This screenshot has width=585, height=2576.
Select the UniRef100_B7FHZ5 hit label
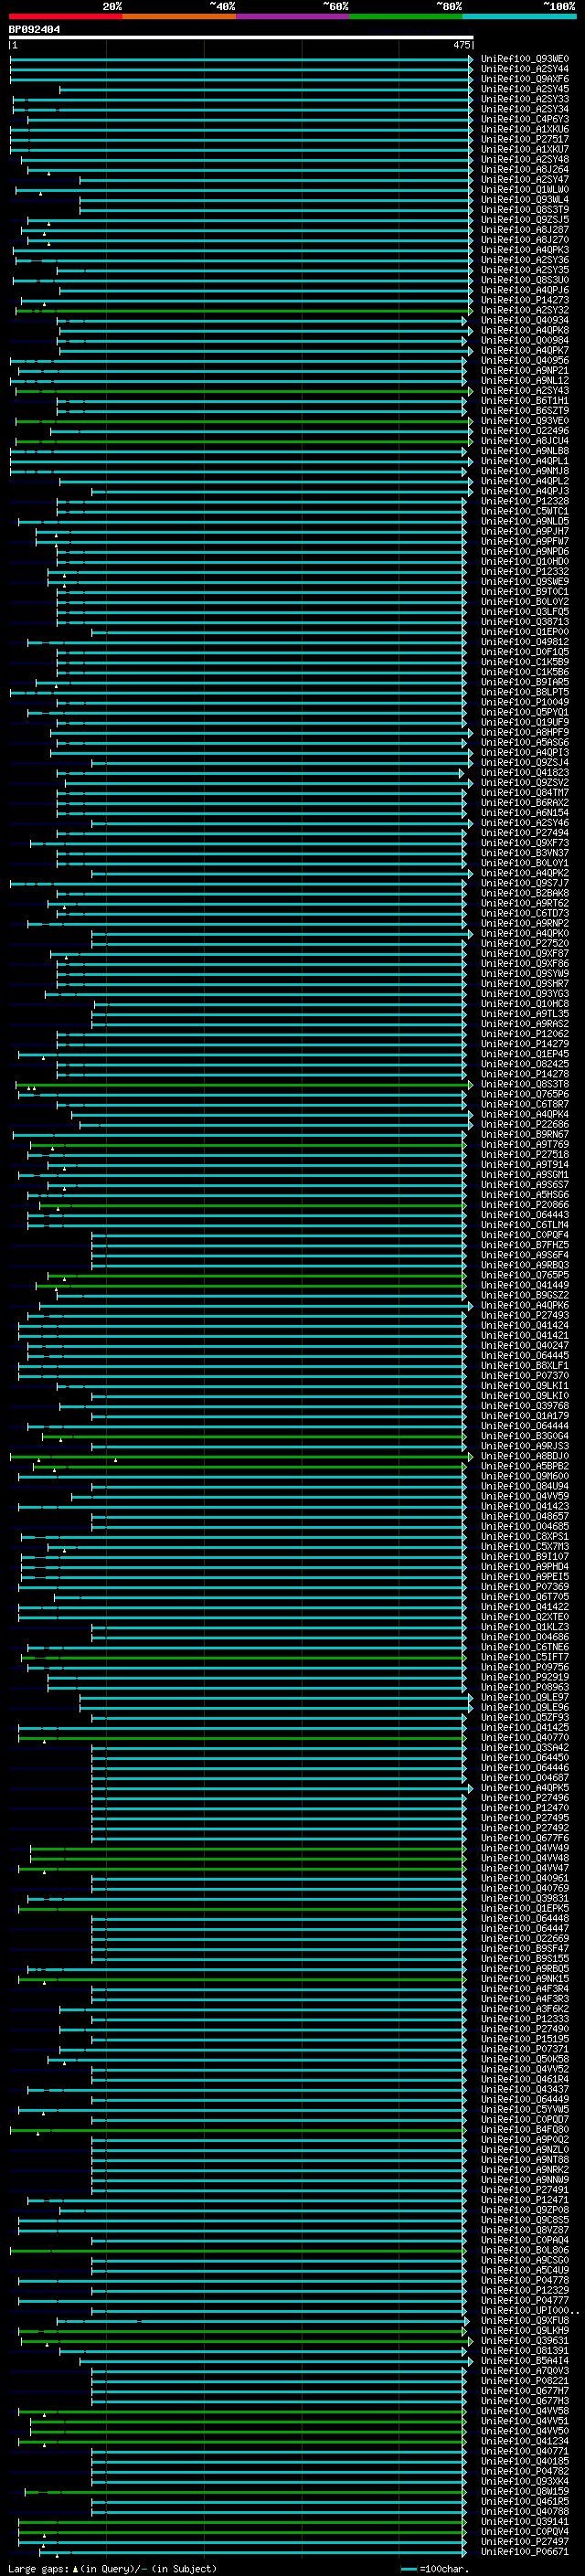click(x=524, y=1245)
